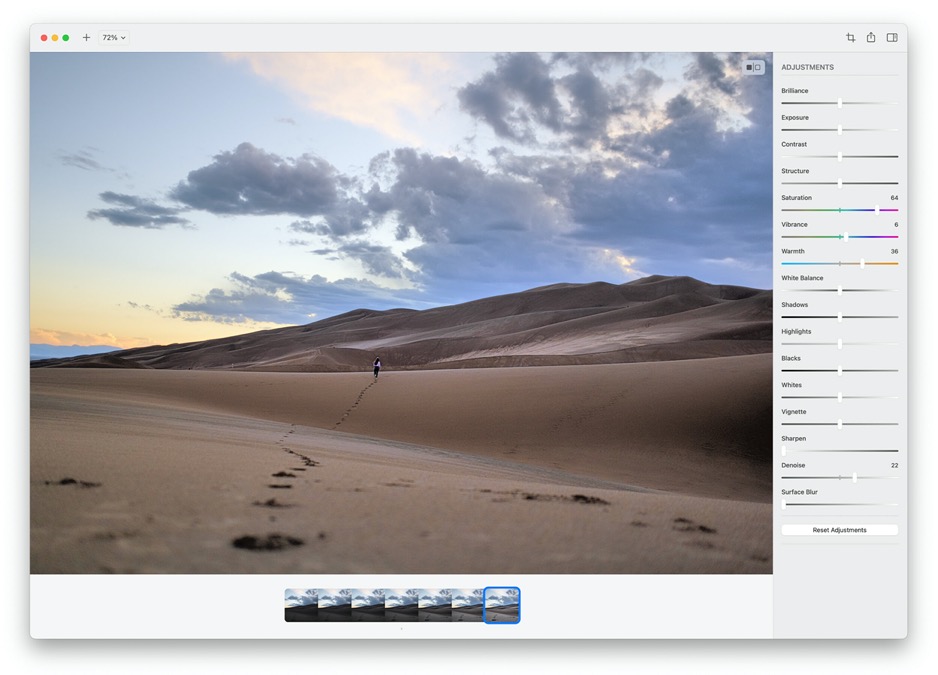938x675 pixels.
Task: Select the first thumbnail in the filmstrip
Action: (301, 605)
